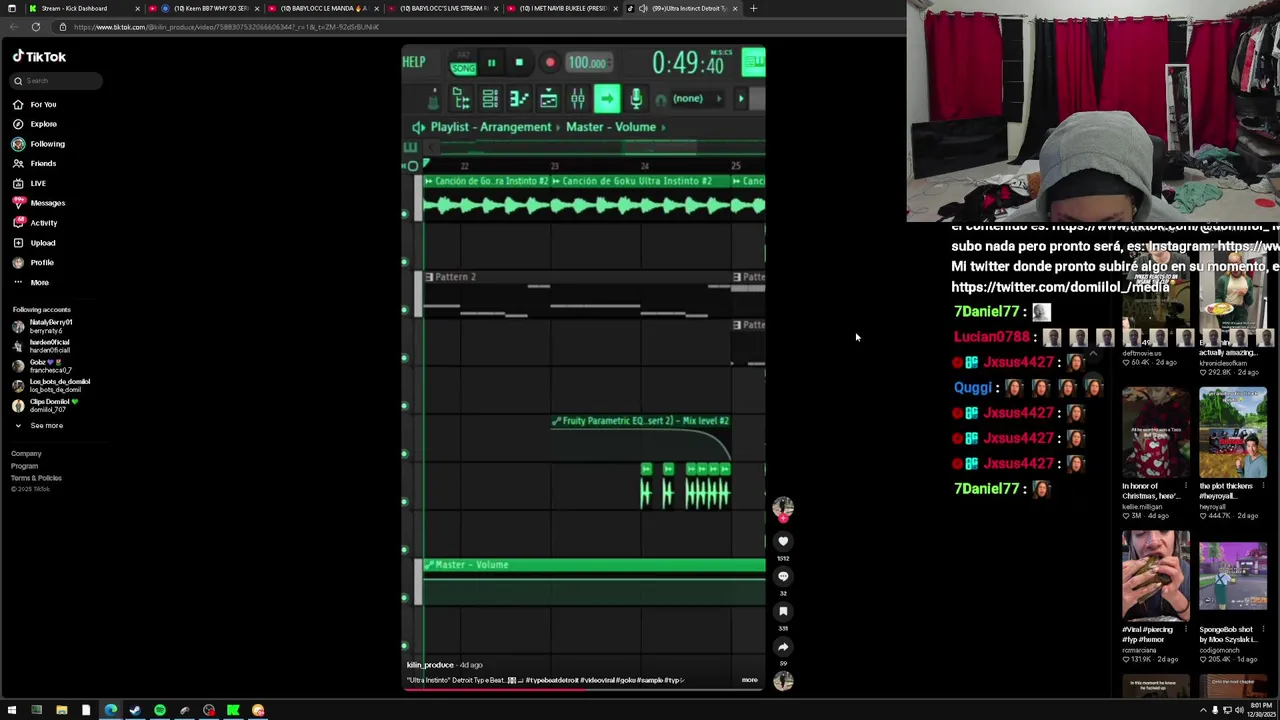The width and height of the screenshot is (1280, 720).
Task: Open the For You feed
Action: point(35,104)
